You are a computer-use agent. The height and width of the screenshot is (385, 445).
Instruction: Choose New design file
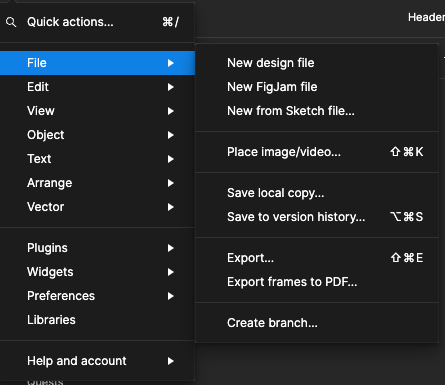[x=317, y=63]
